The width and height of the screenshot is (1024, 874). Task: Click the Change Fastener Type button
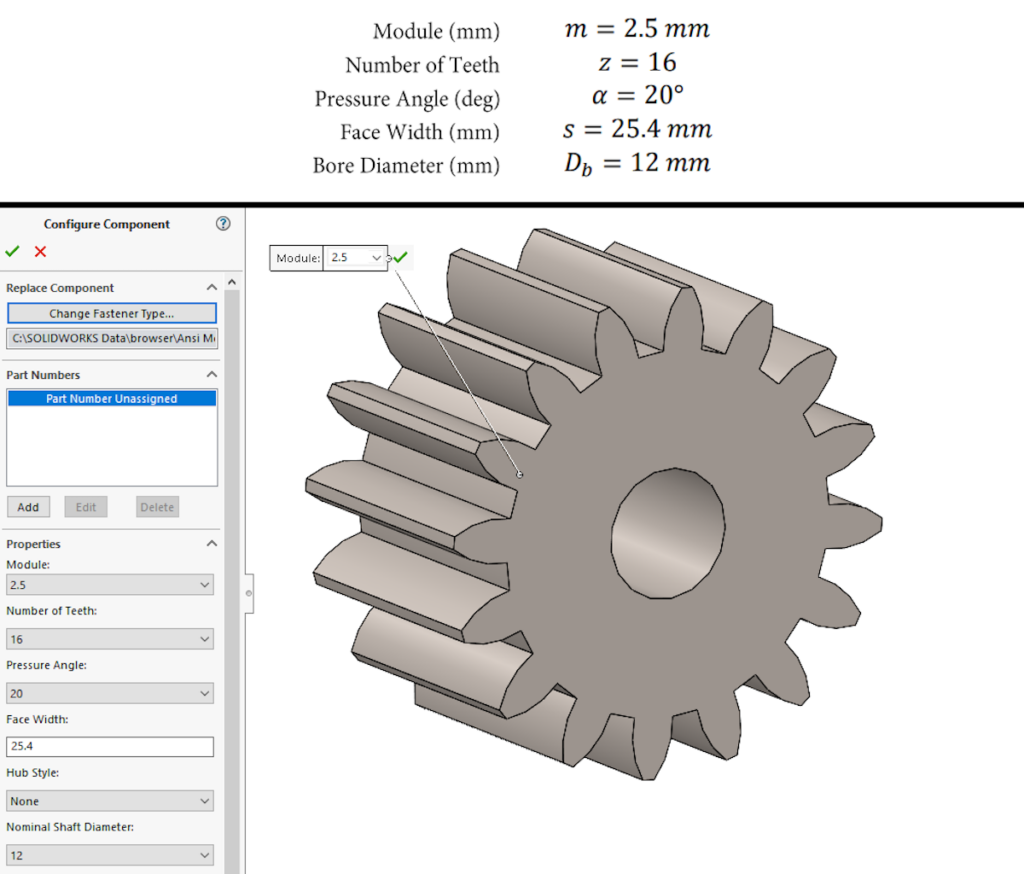(x=111, y=313)
